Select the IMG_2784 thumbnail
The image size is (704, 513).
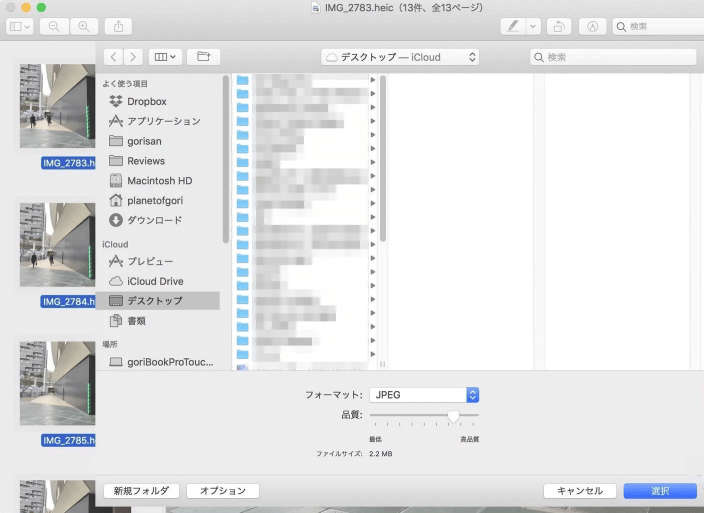click(x=57, y=245)
